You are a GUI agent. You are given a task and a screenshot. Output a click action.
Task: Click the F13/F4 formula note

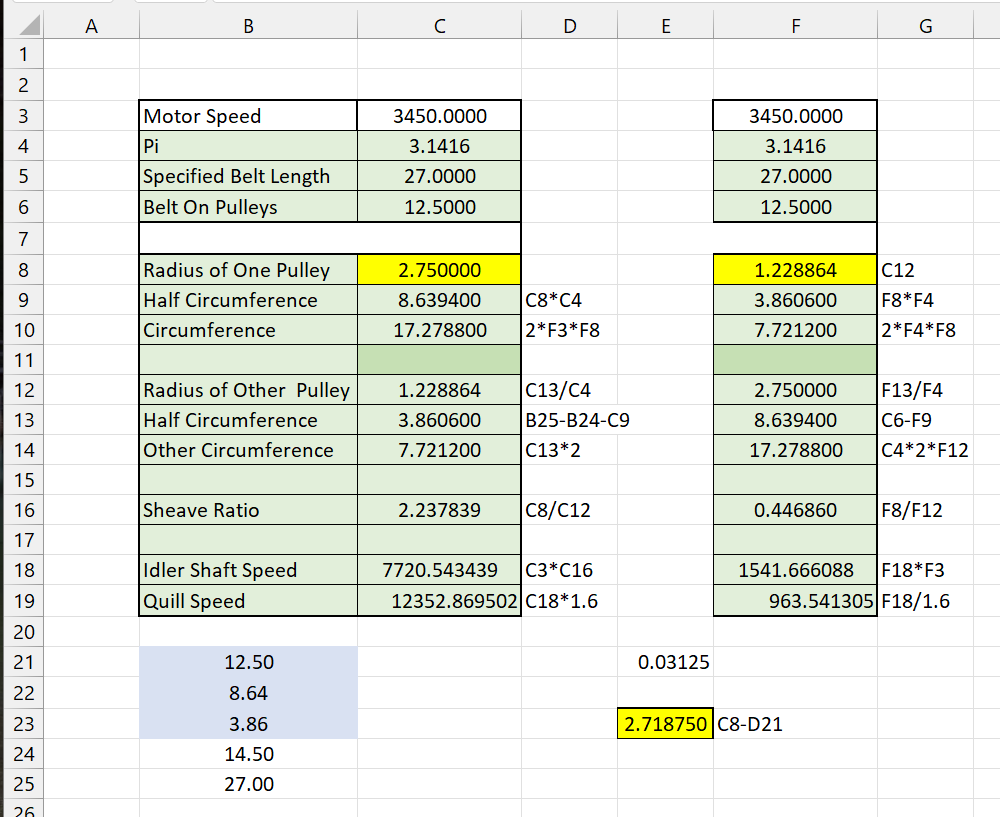[911, 390]
